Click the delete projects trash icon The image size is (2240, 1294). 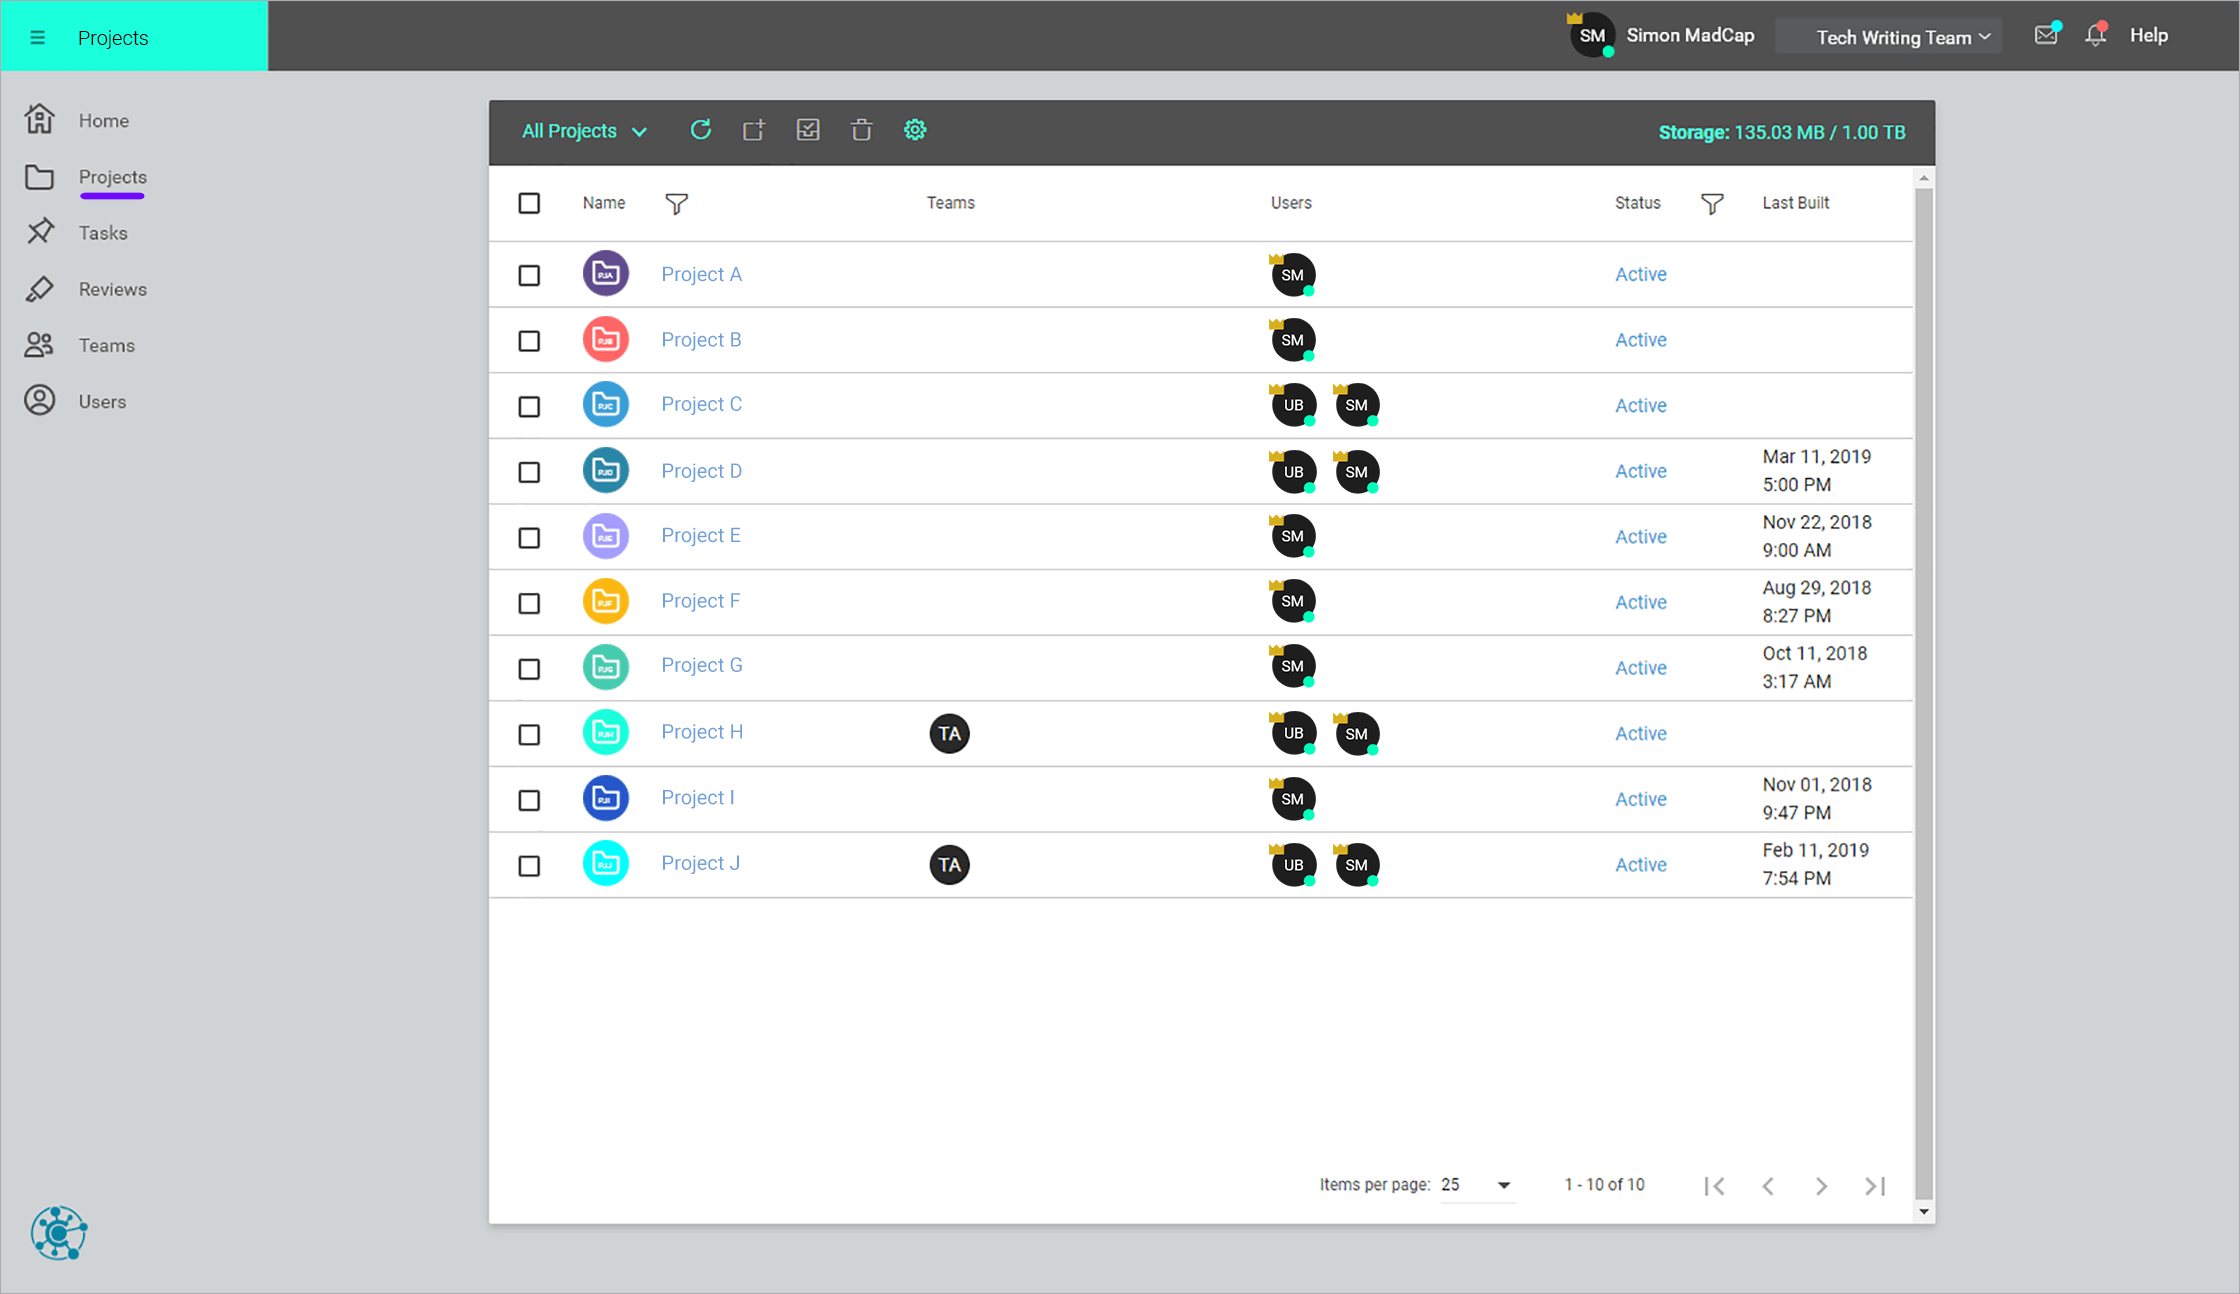coord(861,130)
